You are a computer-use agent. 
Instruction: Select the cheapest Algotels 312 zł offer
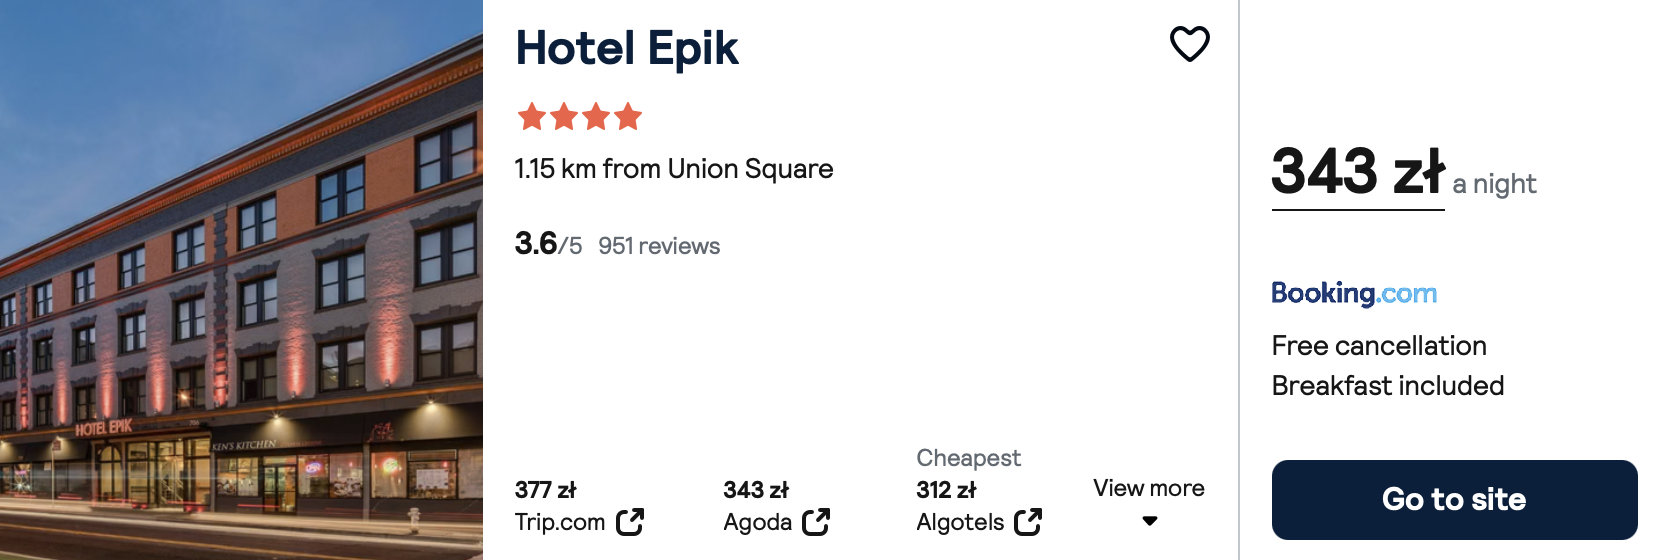(980, 490)
